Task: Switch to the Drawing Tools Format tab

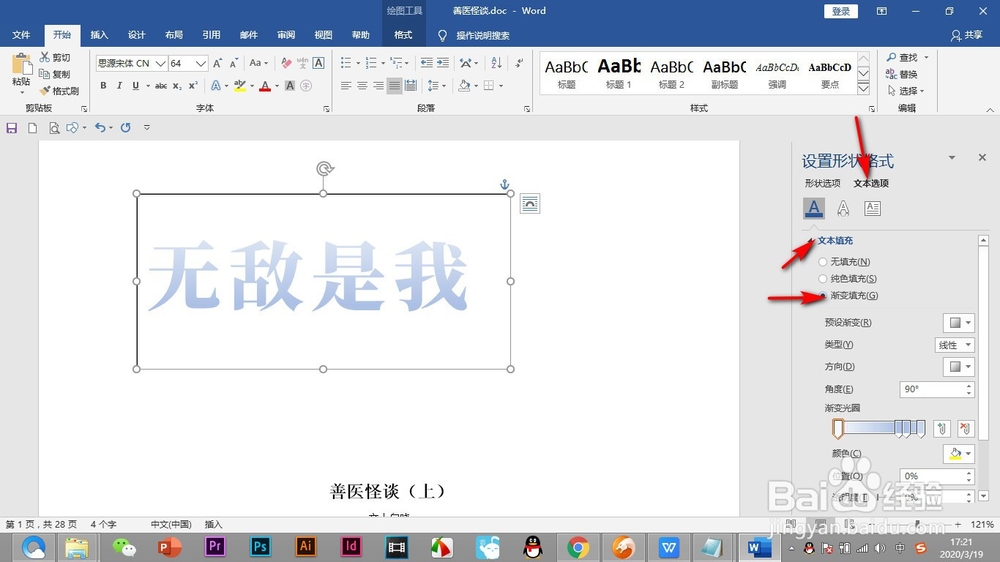Action: [x=403, y=35]
